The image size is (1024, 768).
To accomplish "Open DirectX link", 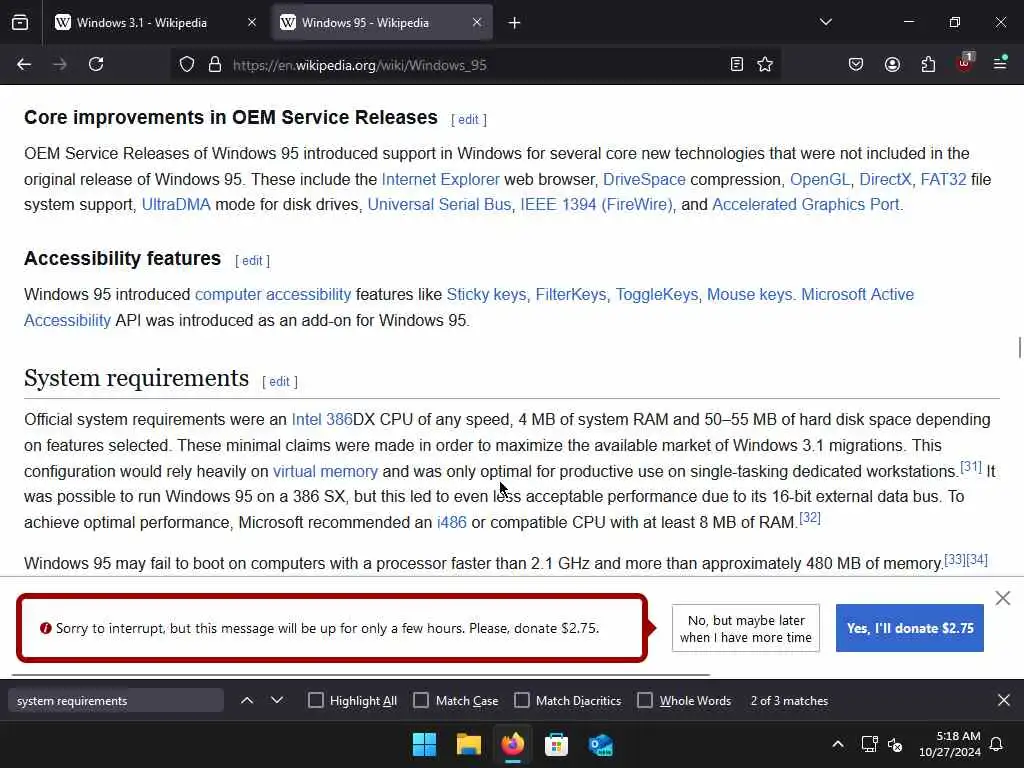I will [x=885, y=179].
